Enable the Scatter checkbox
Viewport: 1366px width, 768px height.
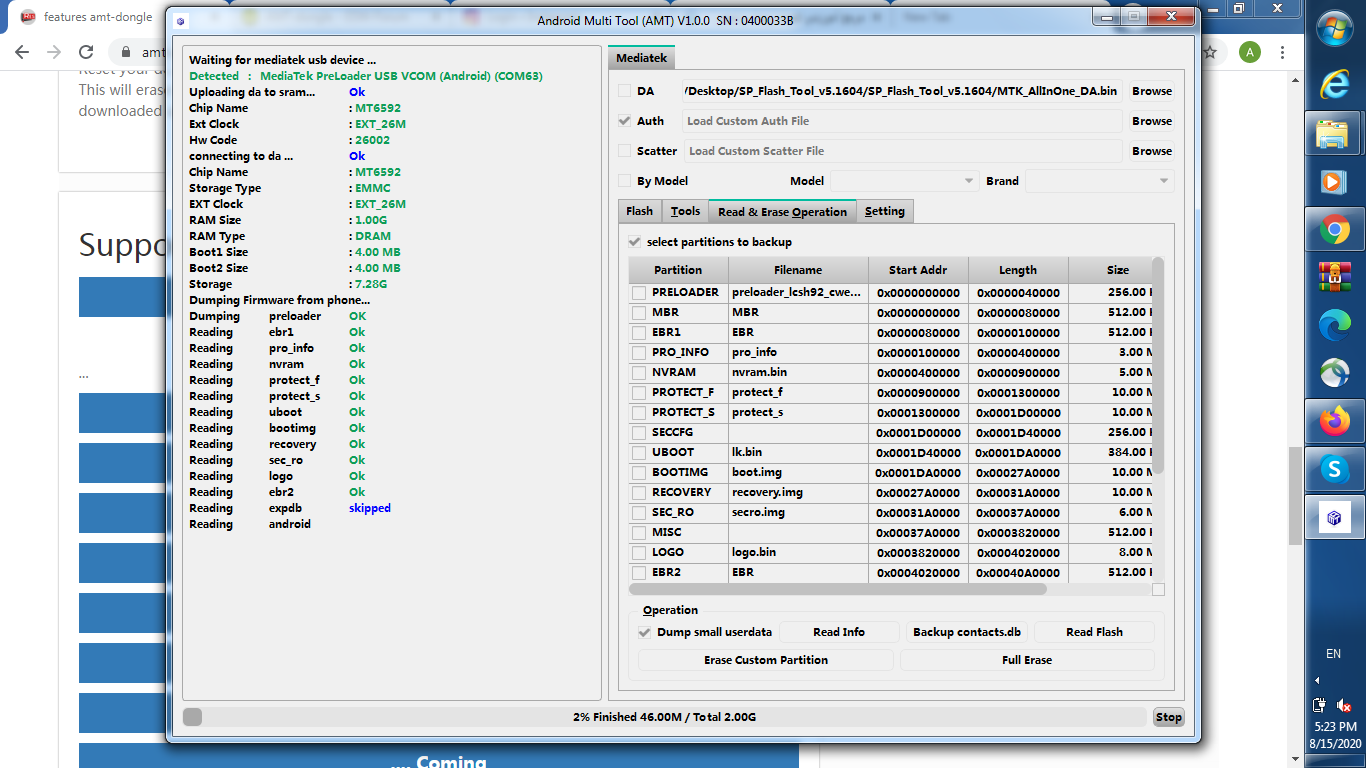click(x=624, y=151)
